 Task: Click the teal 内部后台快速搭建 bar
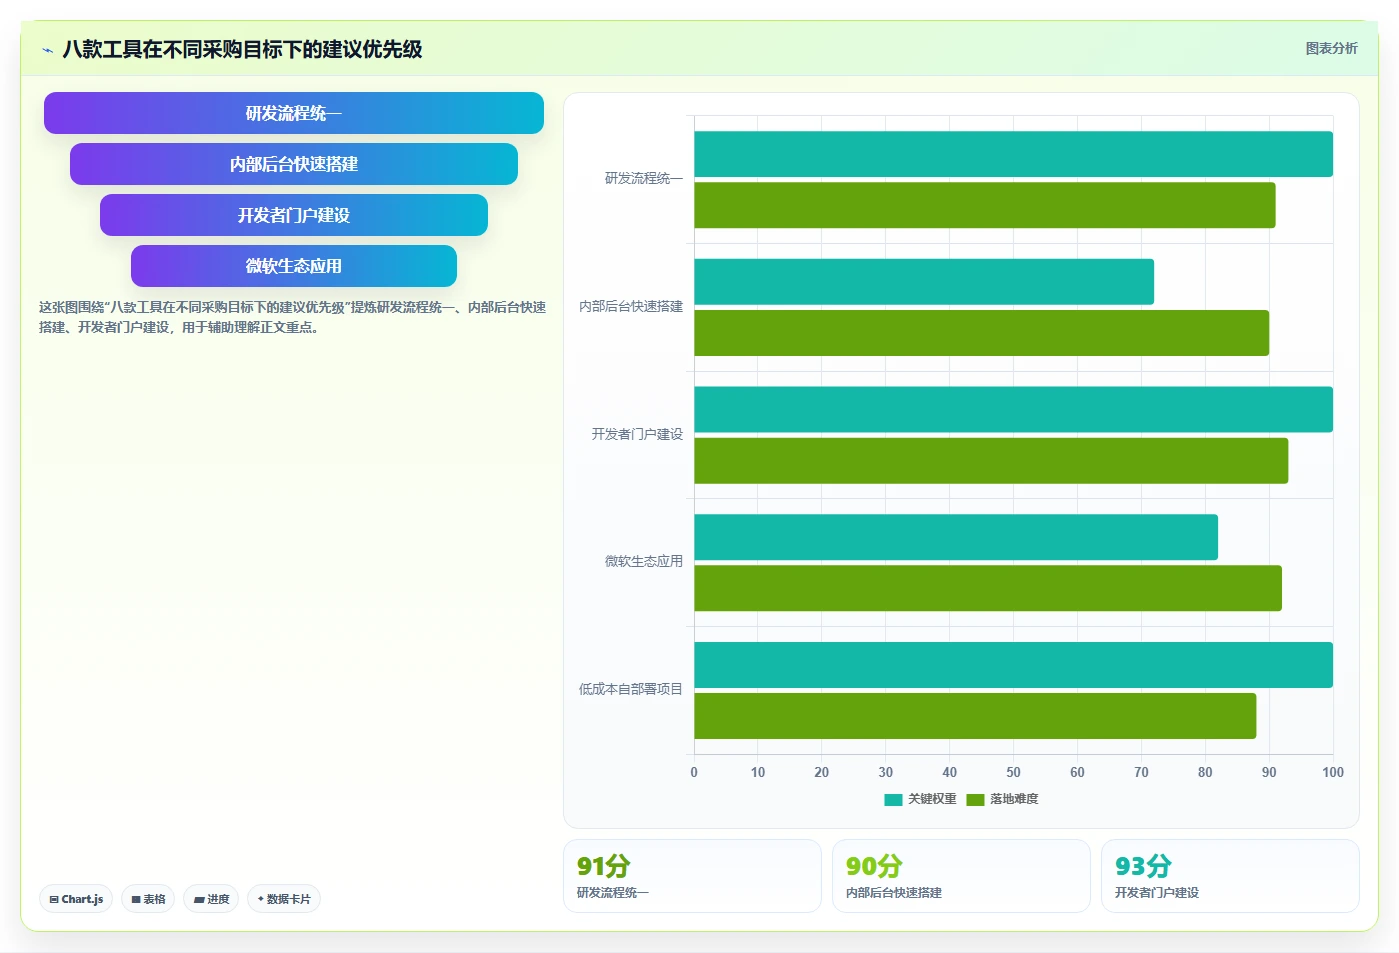click(924, 282)
